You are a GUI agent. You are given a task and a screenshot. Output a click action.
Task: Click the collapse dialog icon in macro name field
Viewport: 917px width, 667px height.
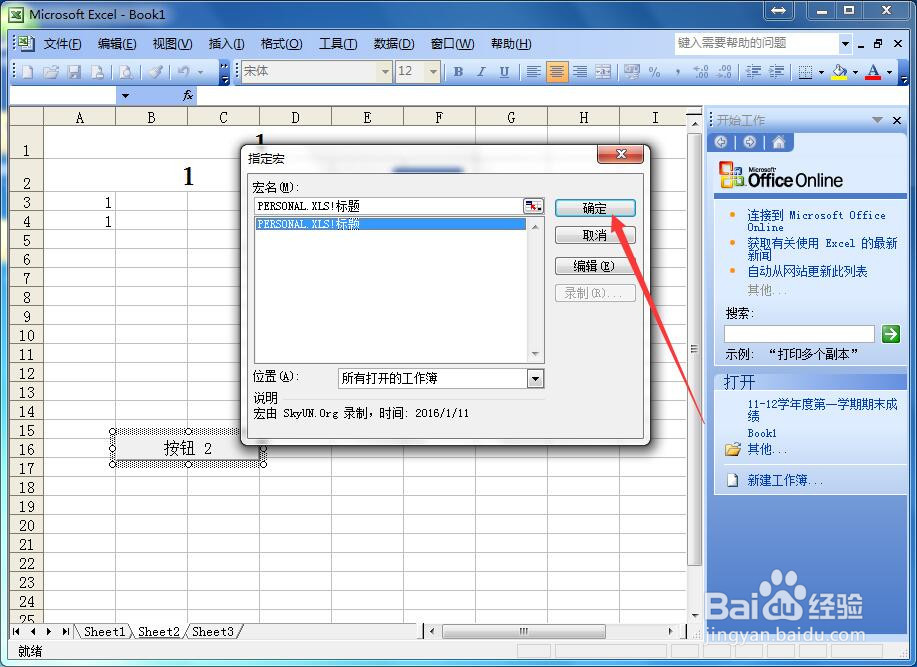533,206
